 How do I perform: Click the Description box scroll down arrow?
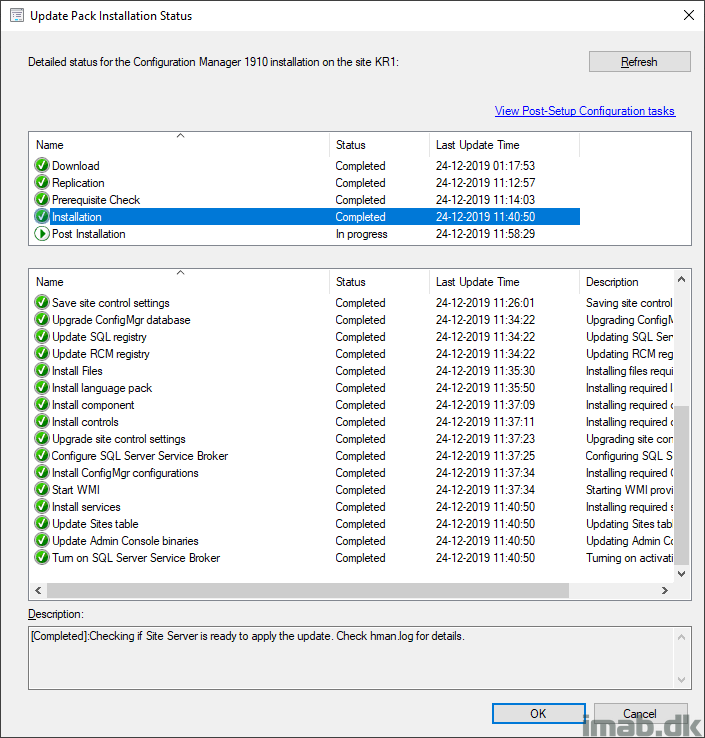click(x=681, y=680)
